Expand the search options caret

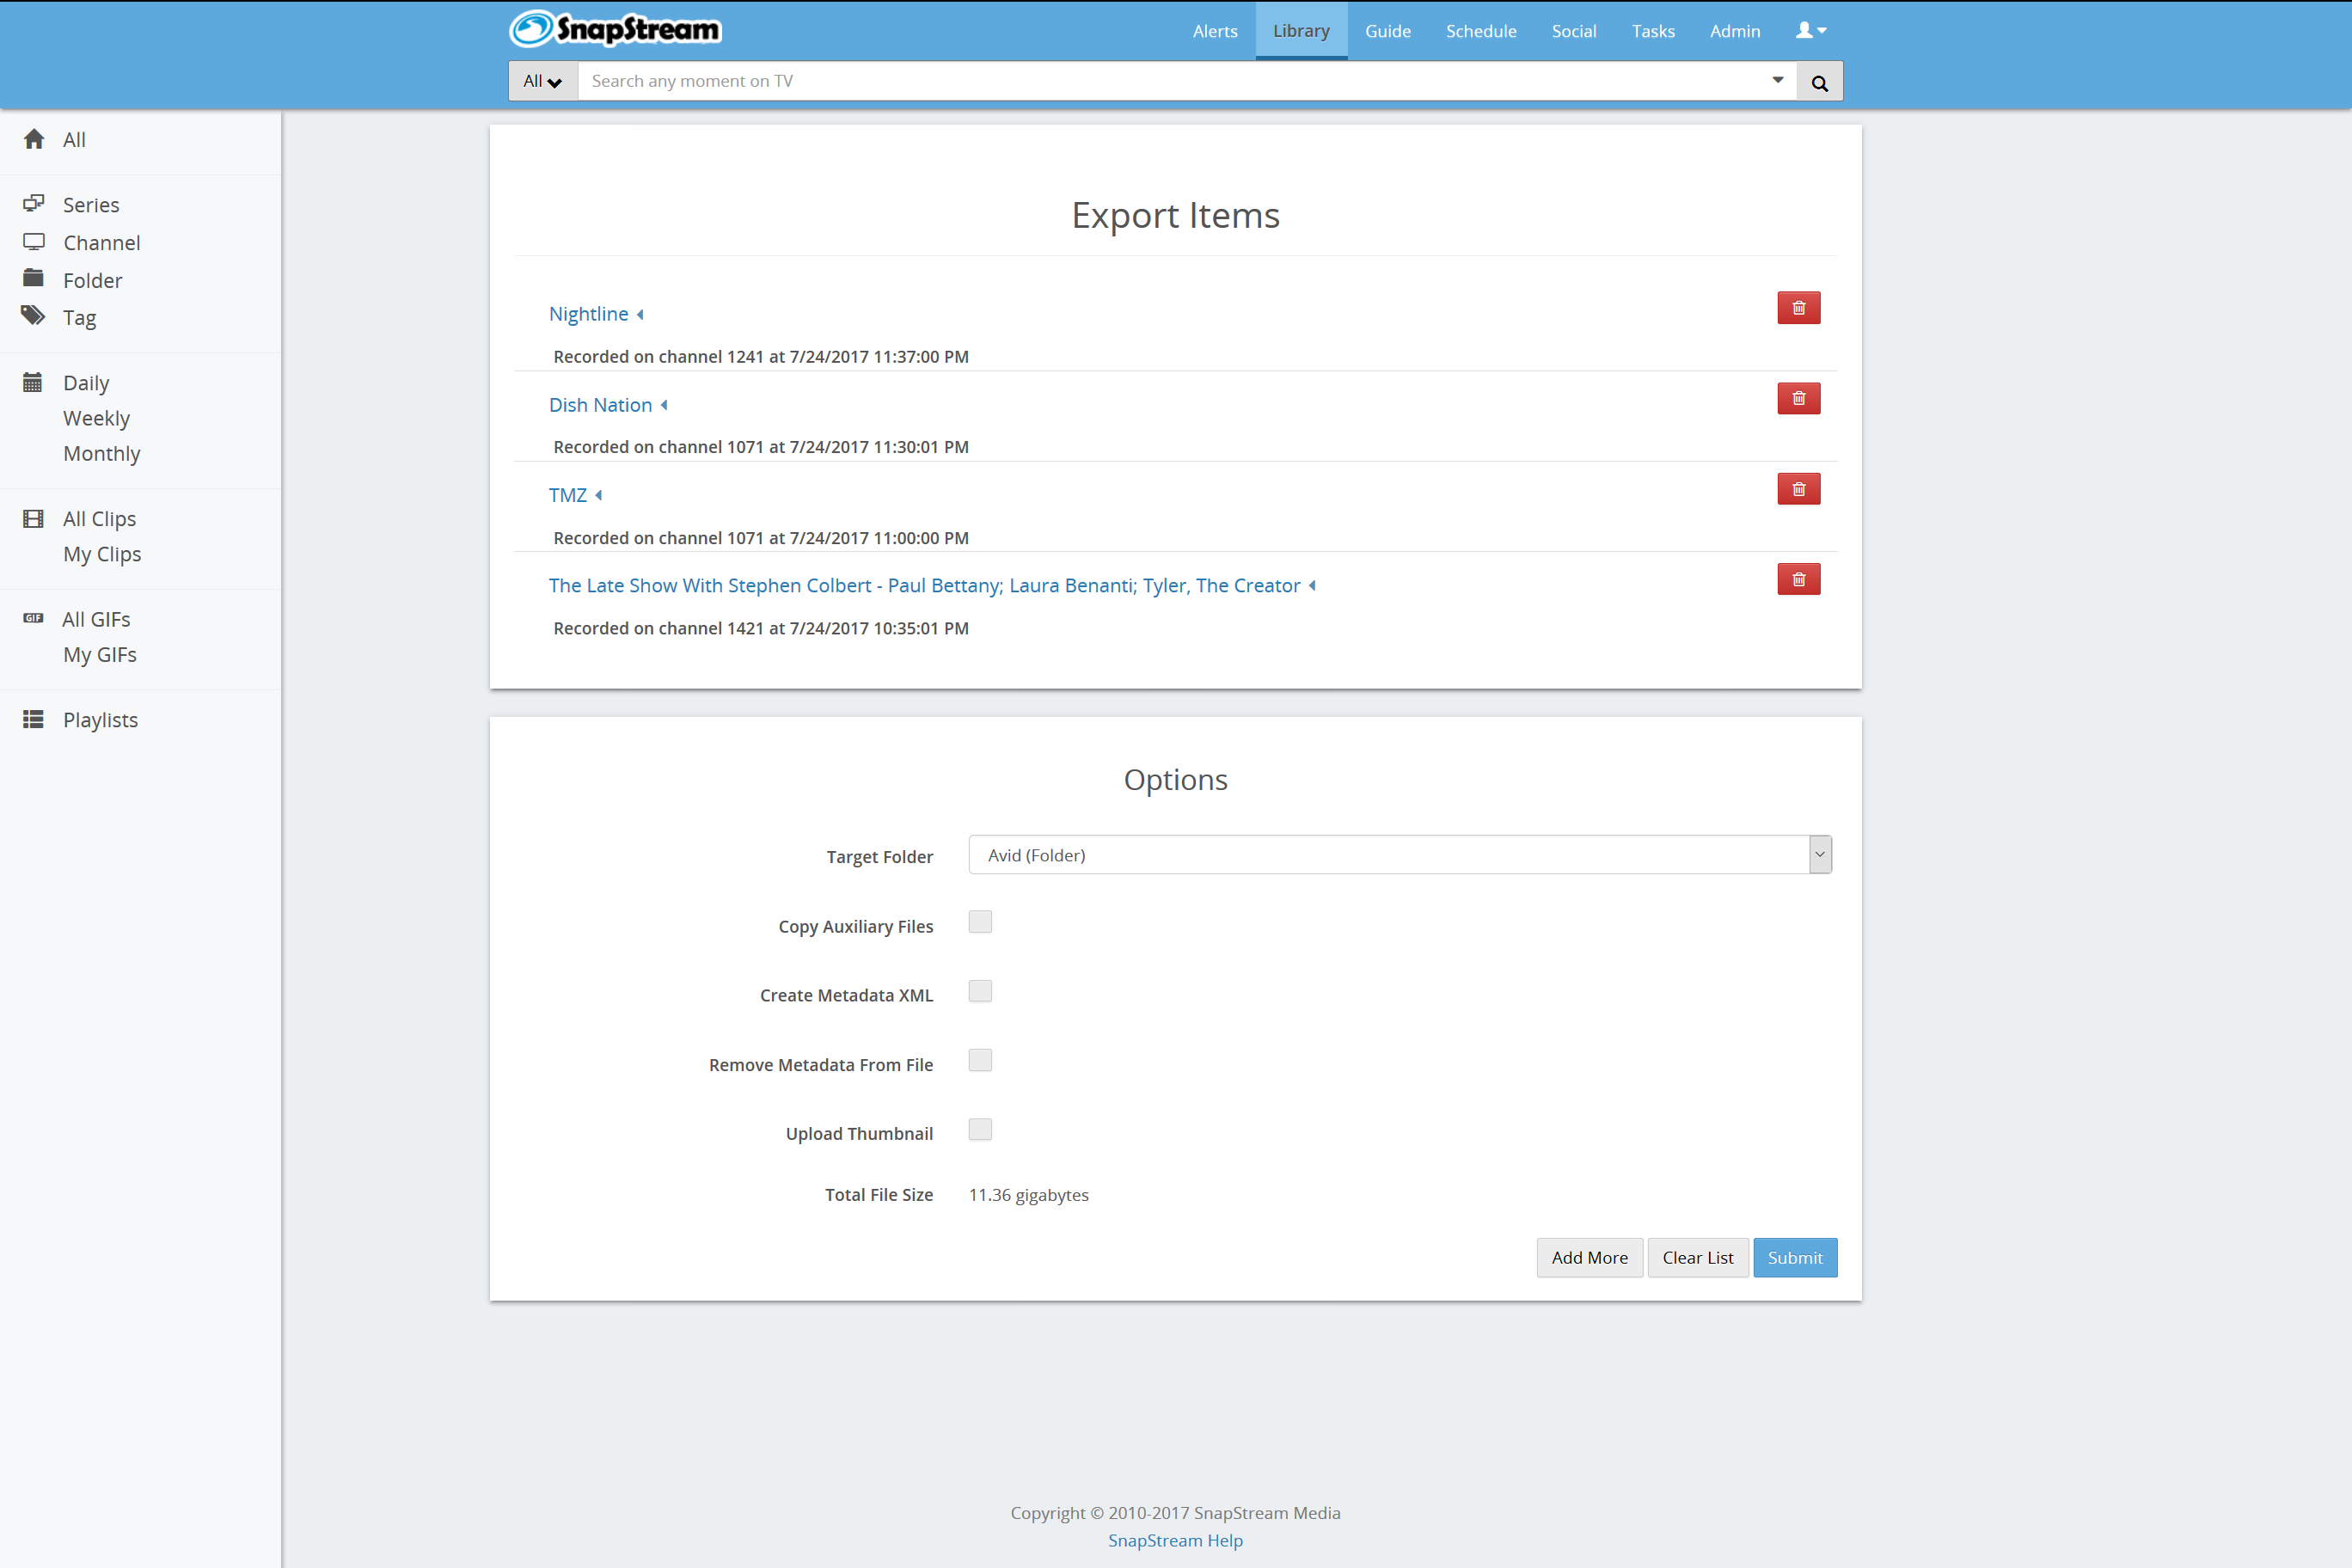tap(1778, 80)
